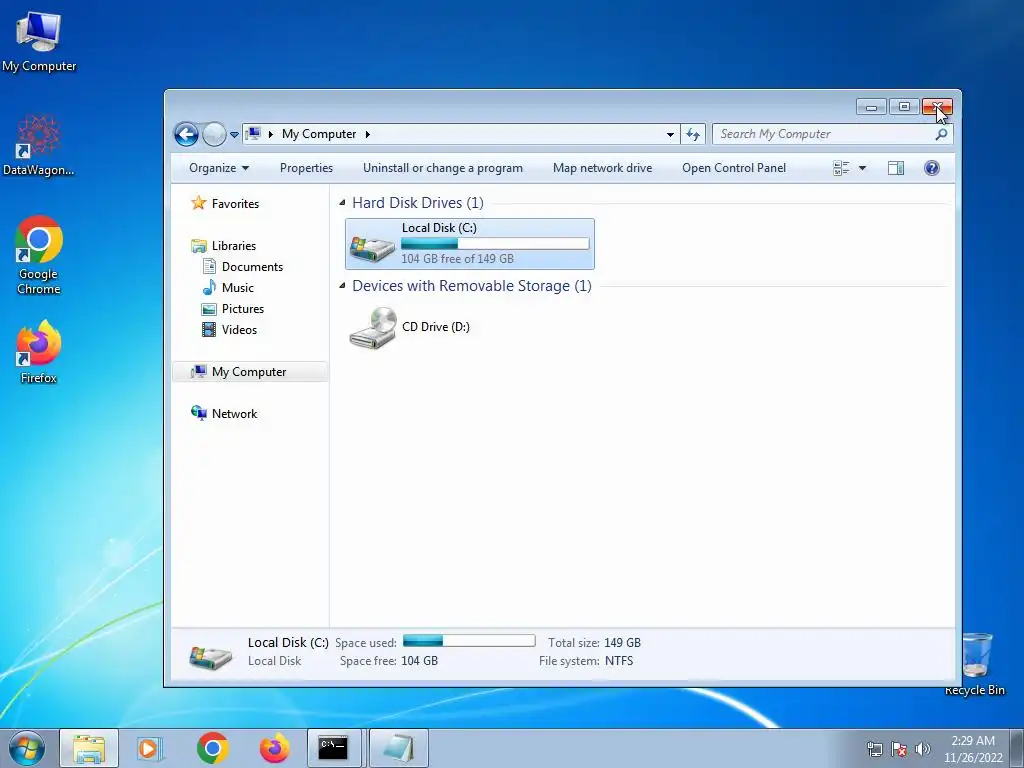Open Firefox desktop shortcut
This screenshot has width=1024, height=768.
pos(39,352)
